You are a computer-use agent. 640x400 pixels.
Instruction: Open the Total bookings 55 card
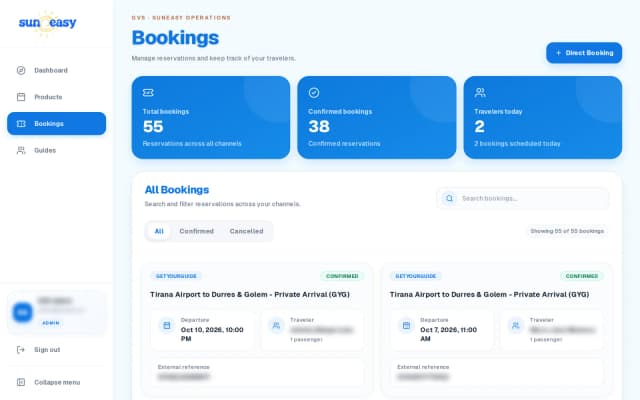click(211, 117)
